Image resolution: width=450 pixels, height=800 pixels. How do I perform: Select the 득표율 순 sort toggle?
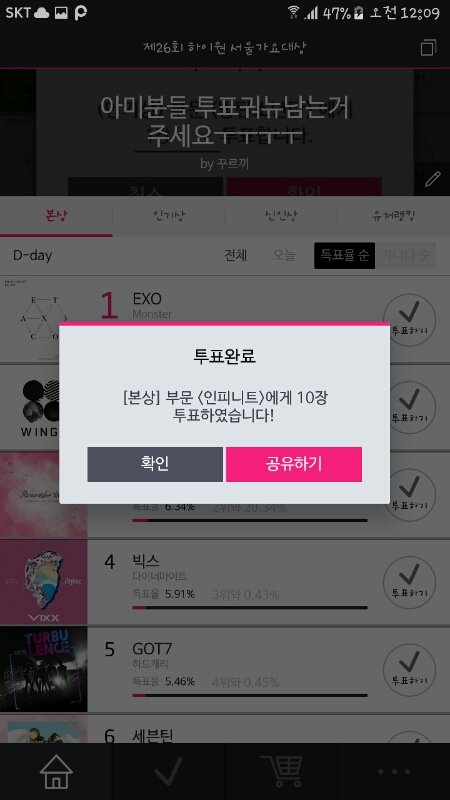pyautogui.click(x=344, y=255)
